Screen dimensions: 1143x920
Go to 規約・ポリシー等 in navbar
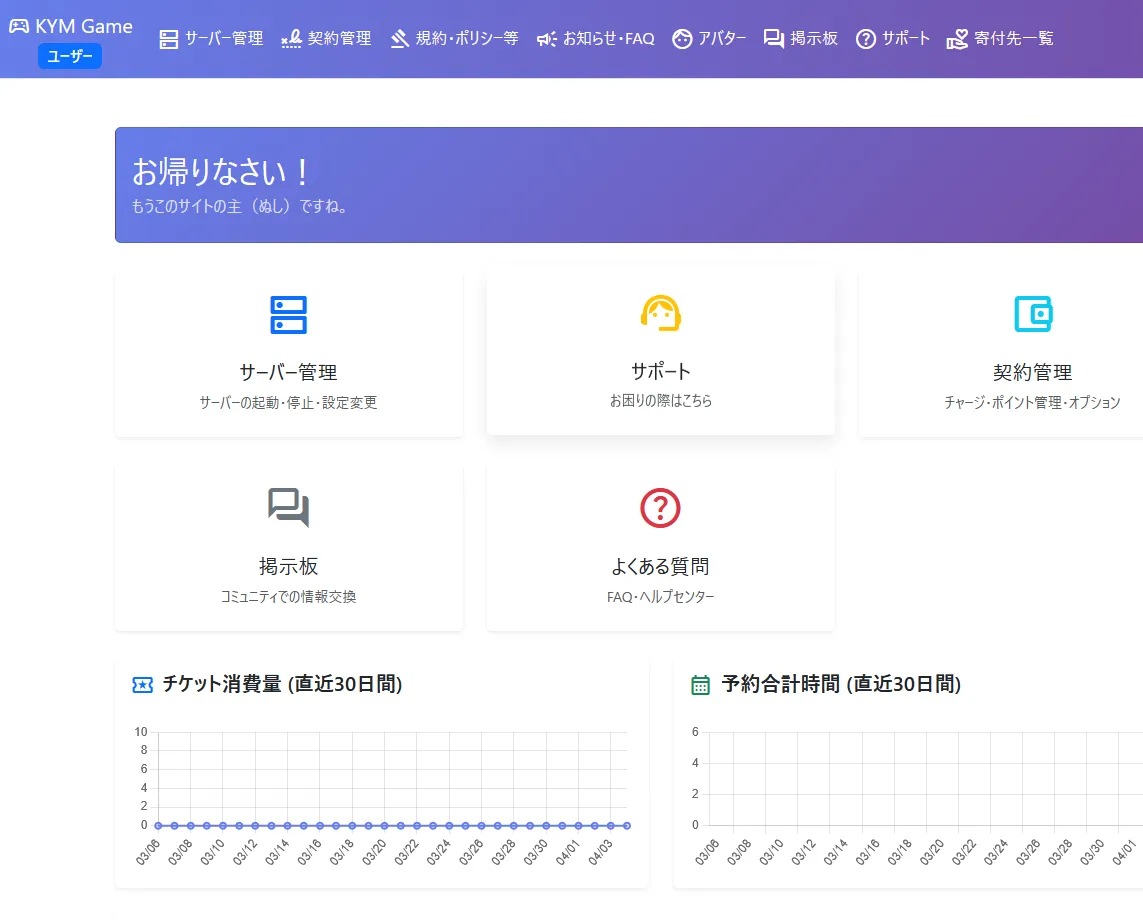[454, 39]
